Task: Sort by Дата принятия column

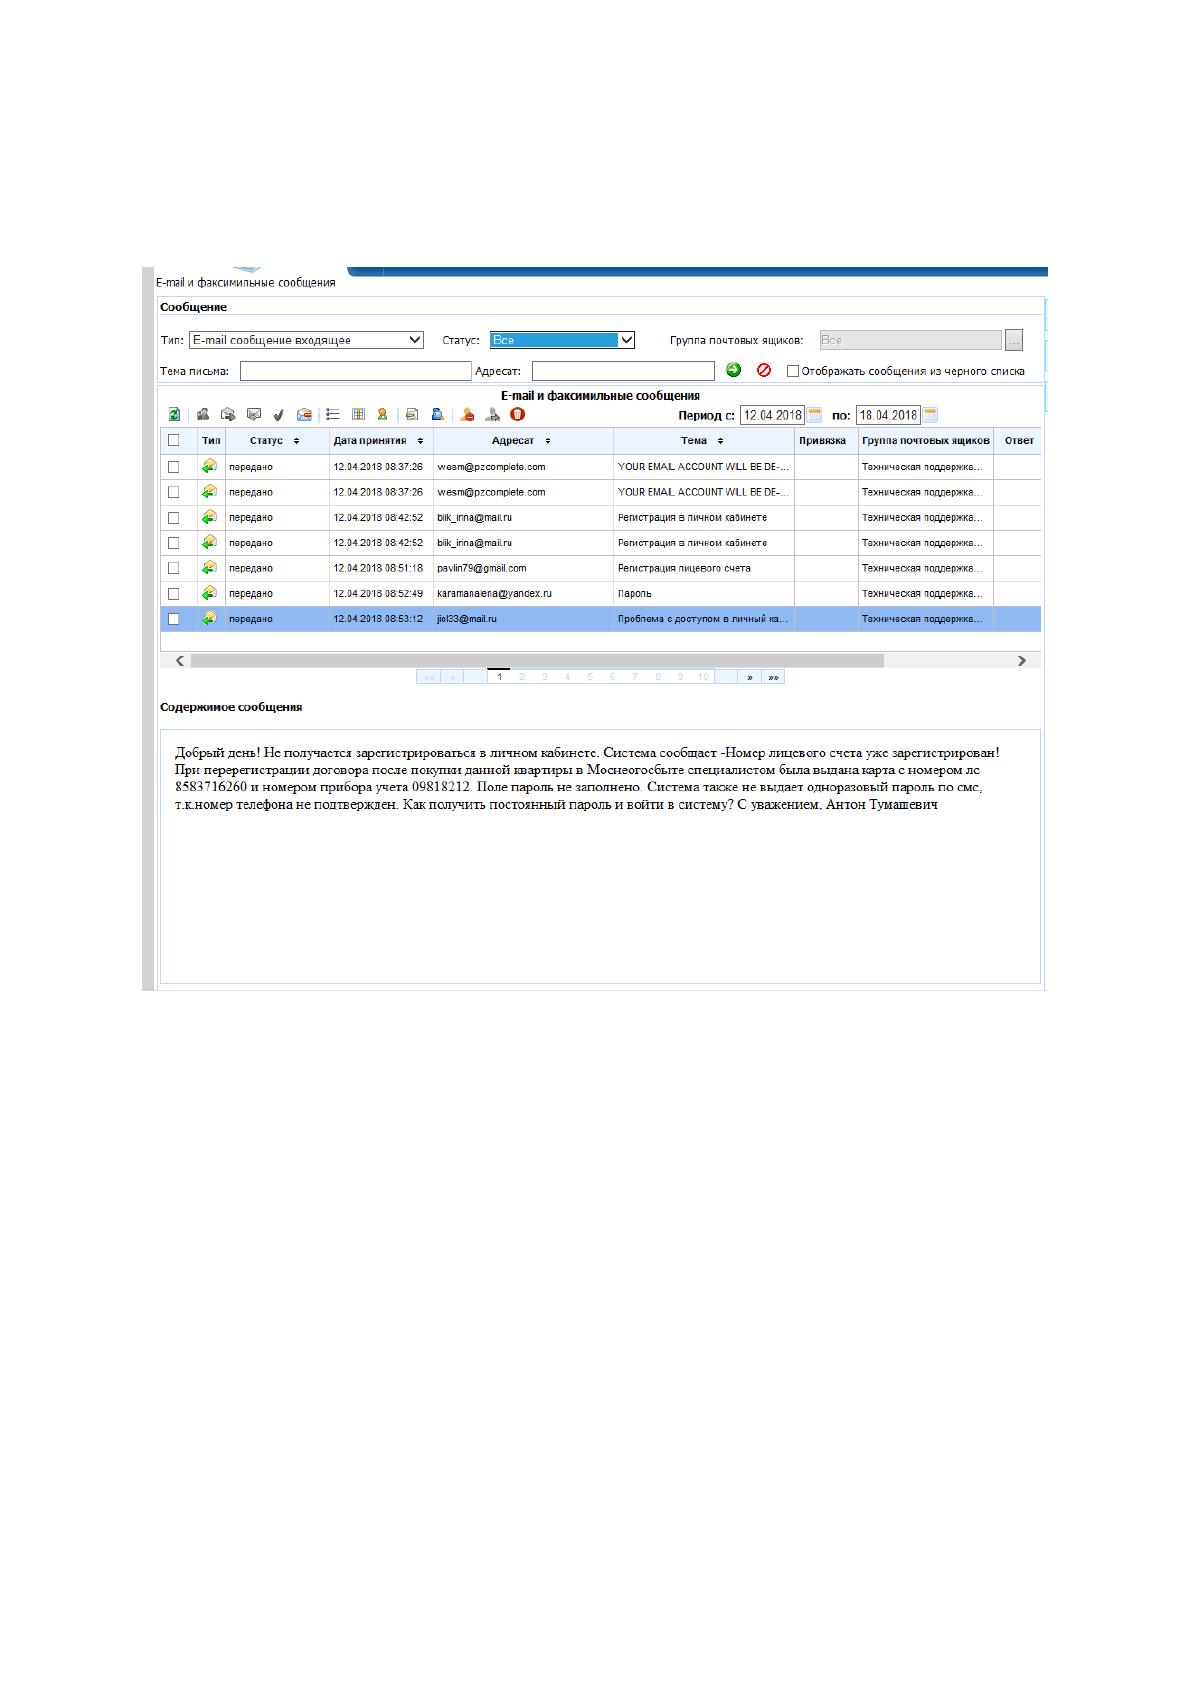Action: click(378, 441)
